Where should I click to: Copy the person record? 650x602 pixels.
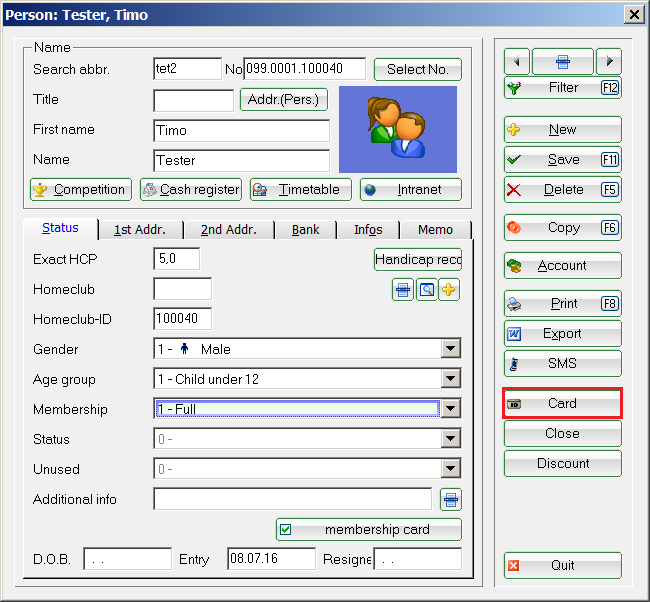pyautogui.click(x=563, y=228)
